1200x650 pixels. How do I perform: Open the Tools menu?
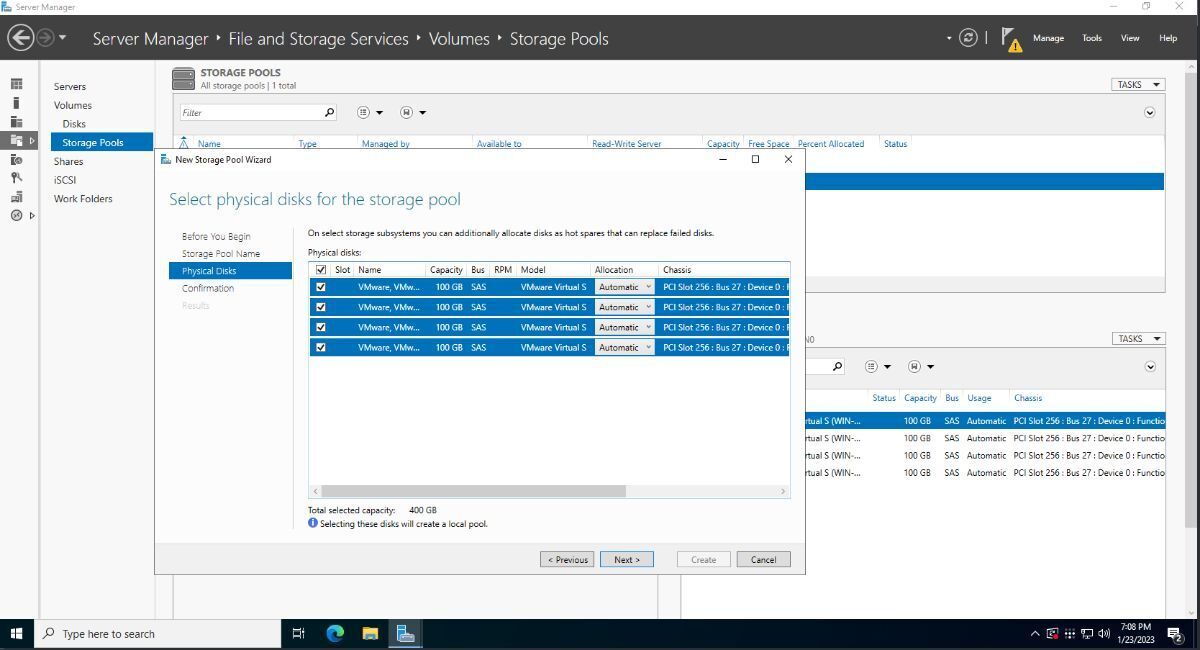[x=1091, y=38]
